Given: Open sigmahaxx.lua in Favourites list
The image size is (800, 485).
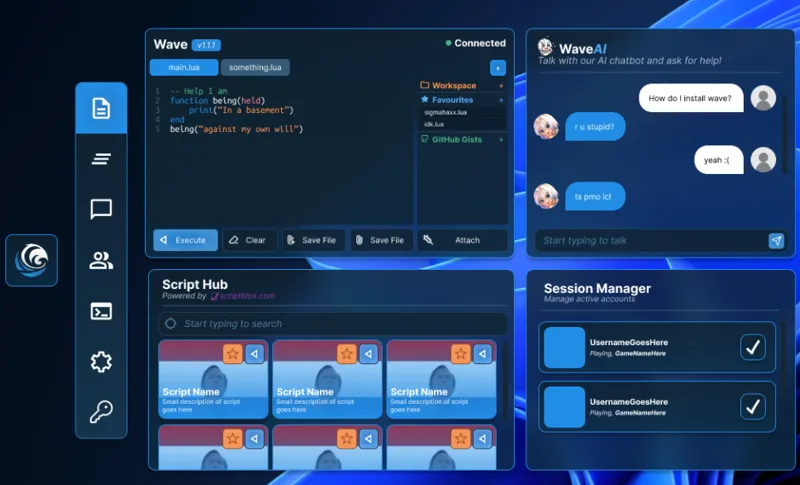Looking at the screenshot, I should pos(446,113).
